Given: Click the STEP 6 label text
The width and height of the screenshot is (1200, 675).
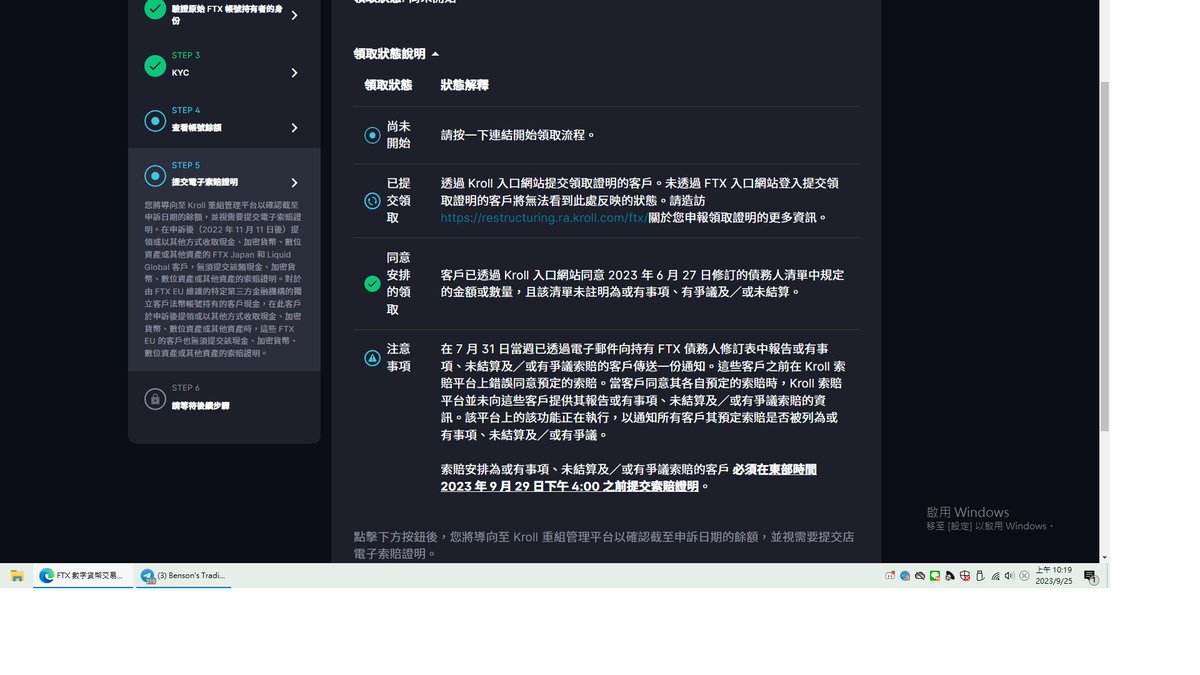Looking at the screenshot, I should [186, 388].
